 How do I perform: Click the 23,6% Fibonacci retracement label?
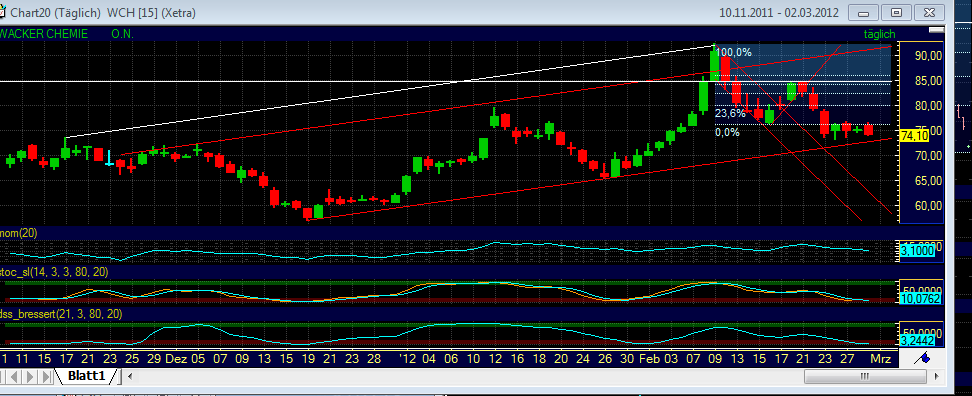731,113
